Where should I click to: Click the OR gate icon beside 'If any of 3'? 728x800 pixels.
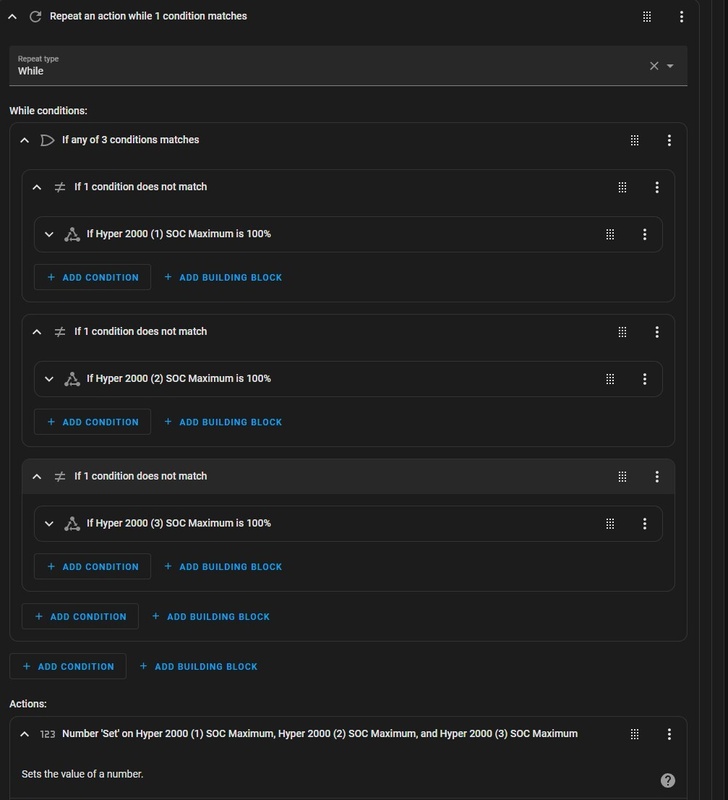(x=47, y=140)
